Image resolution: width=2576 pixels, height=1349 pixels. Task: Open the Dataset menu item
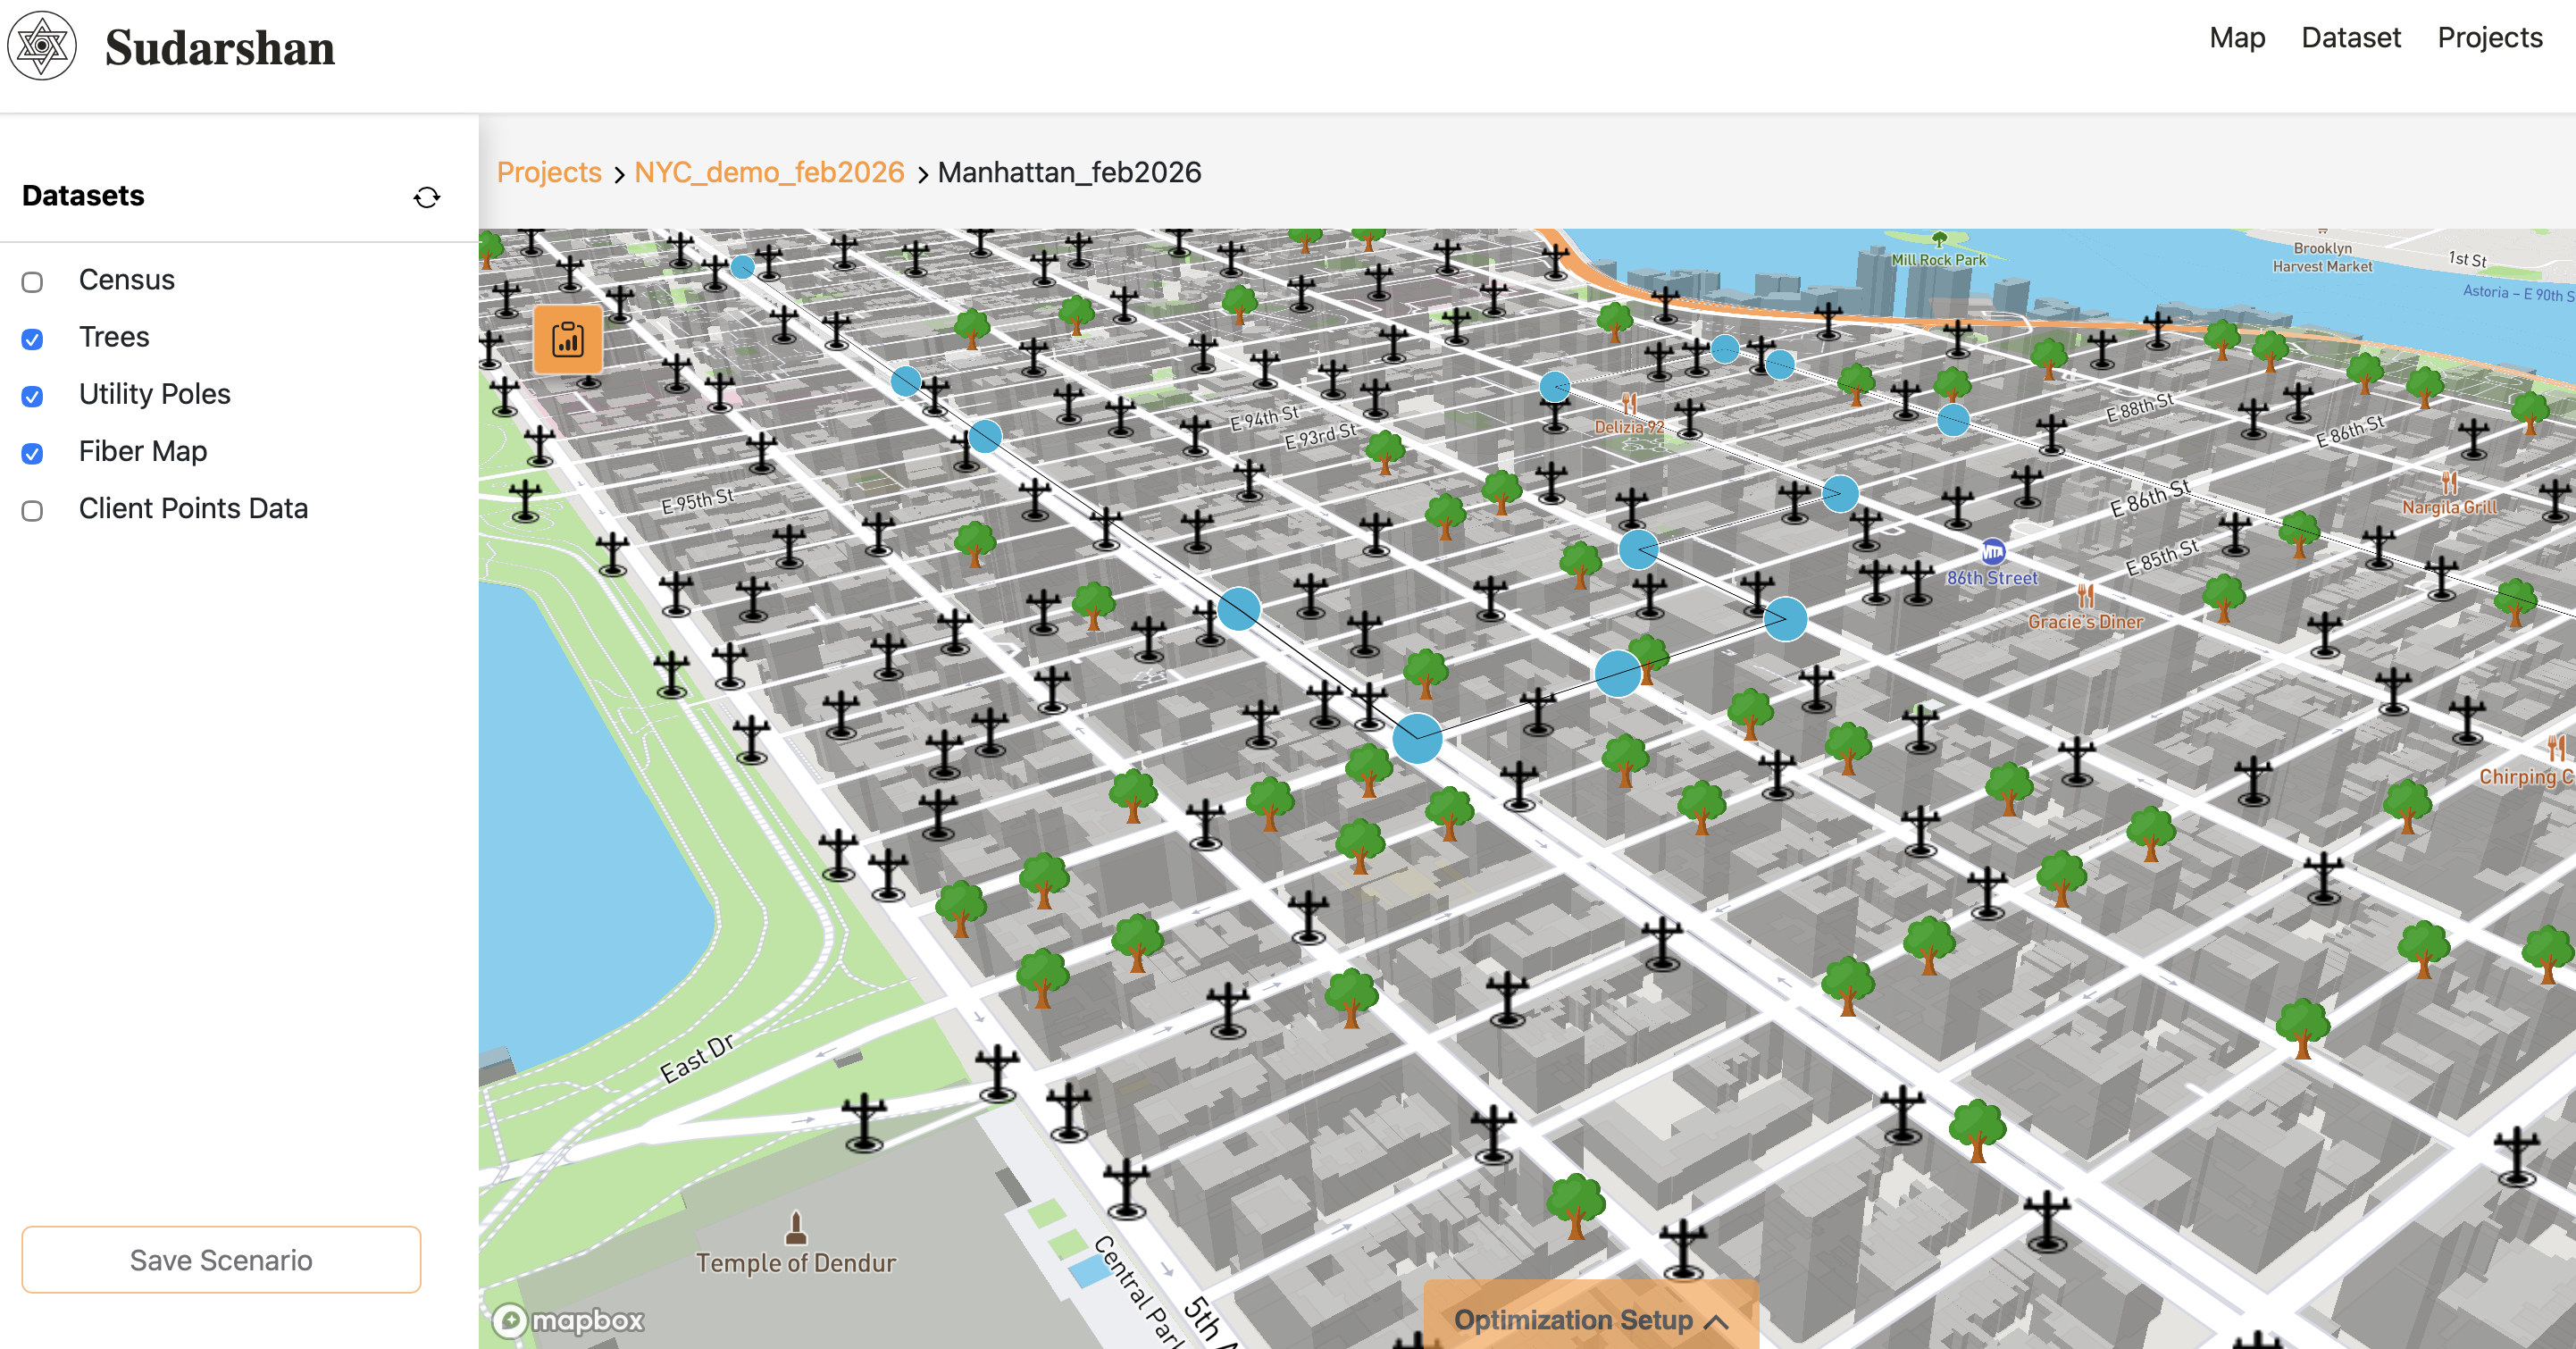[x=2352, y=38]
